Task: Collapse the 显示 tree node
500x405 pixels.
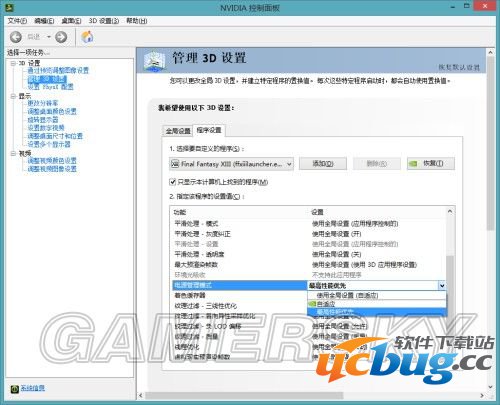Action: 13,96
